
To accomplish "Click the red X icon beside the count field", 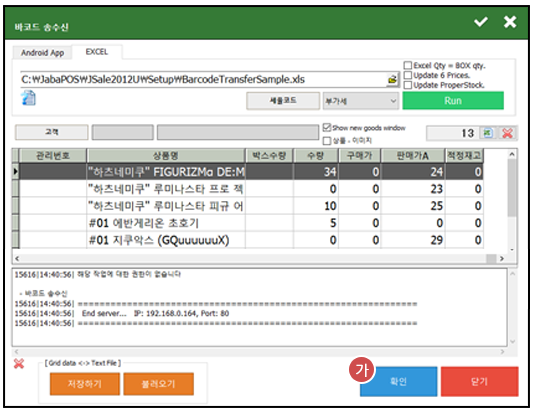I will tap(507, 133).
